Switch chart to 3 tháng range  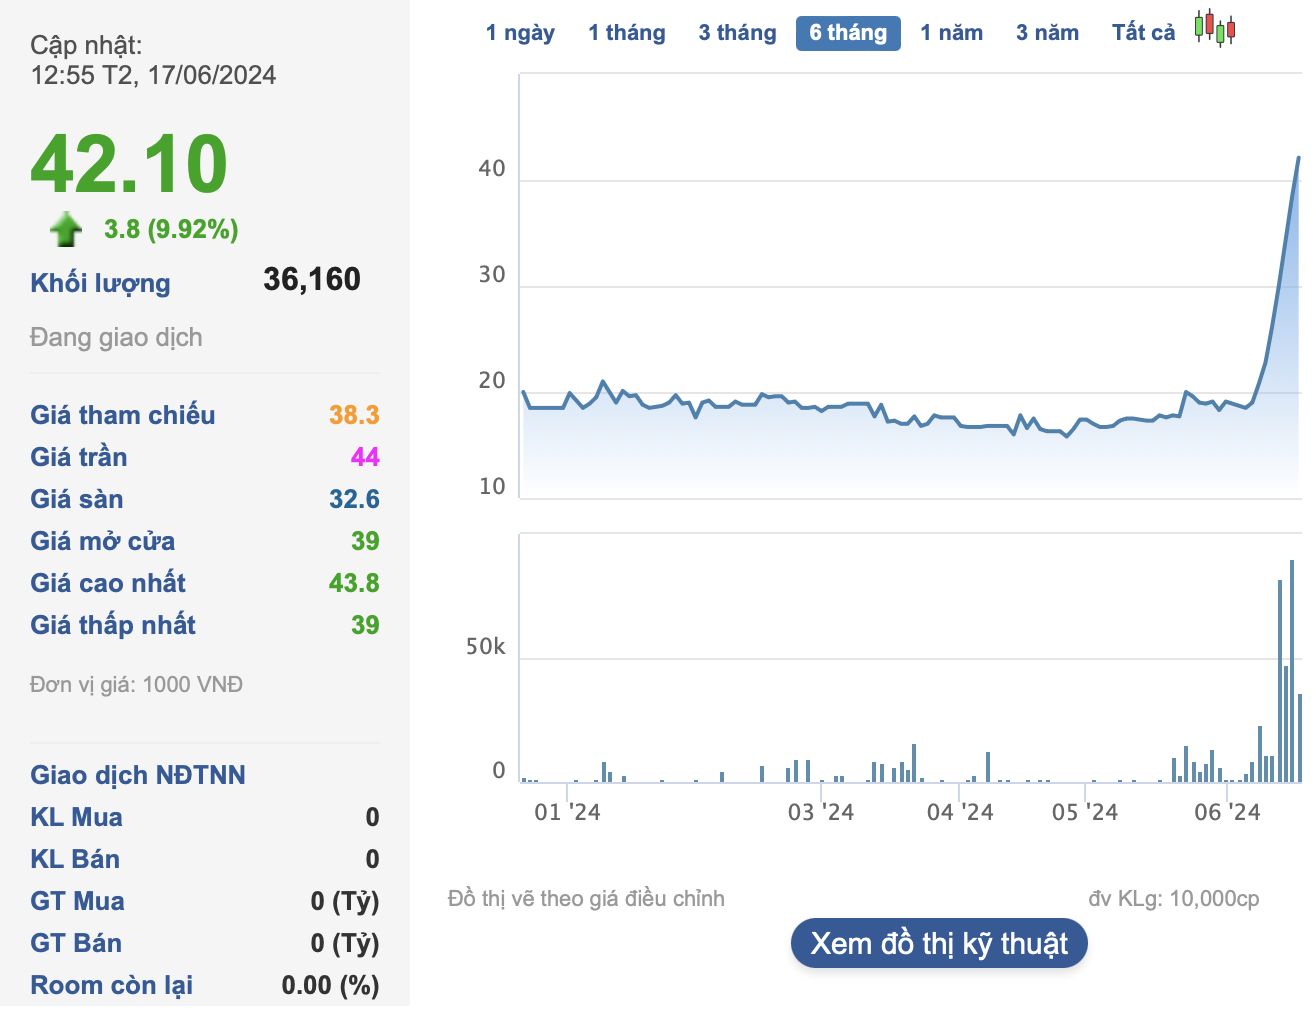(x=737, y=33)
